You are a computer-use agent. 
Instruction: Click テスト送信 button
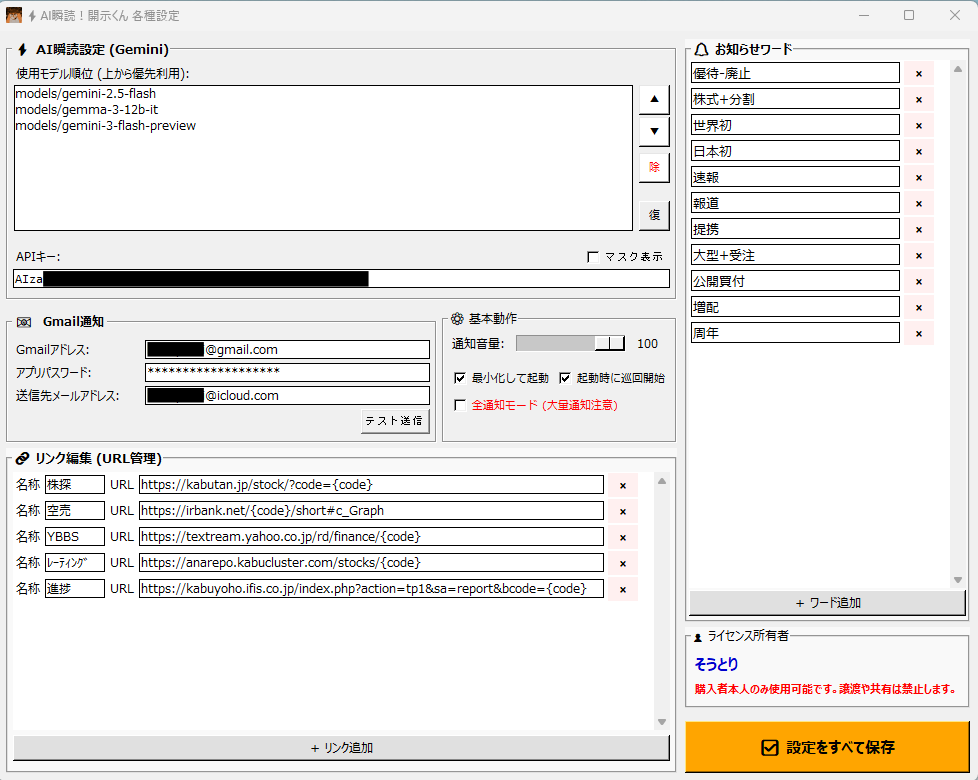[395, 421]
